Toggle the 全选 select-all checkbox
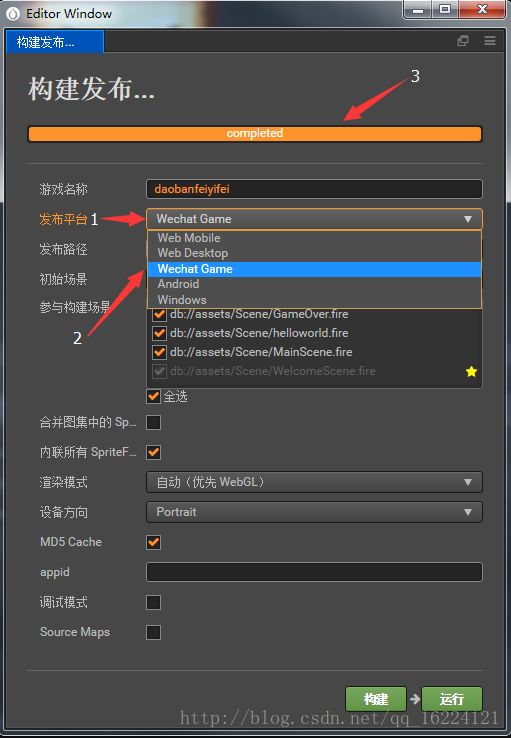 [x=153, y=396]
